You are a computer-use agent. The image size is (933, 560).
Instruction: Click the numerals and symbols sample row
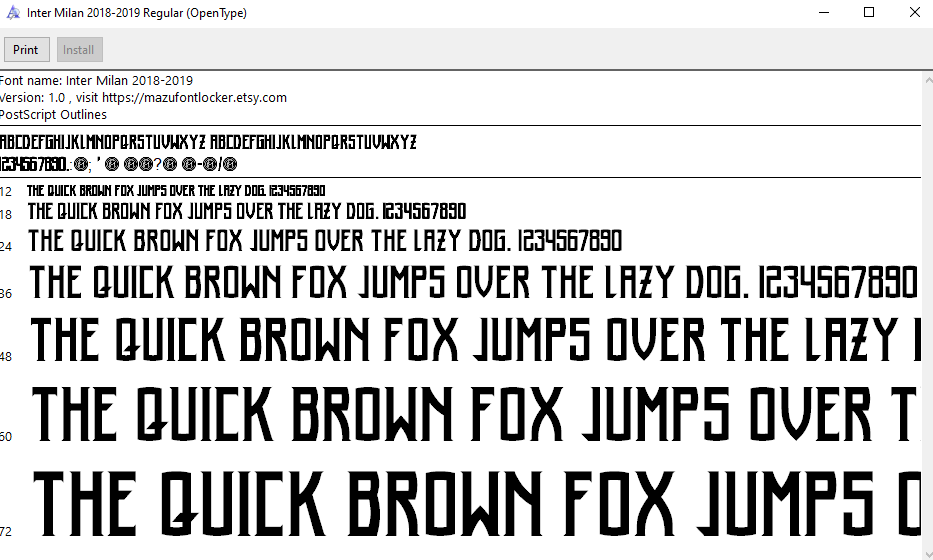point(118,164)
